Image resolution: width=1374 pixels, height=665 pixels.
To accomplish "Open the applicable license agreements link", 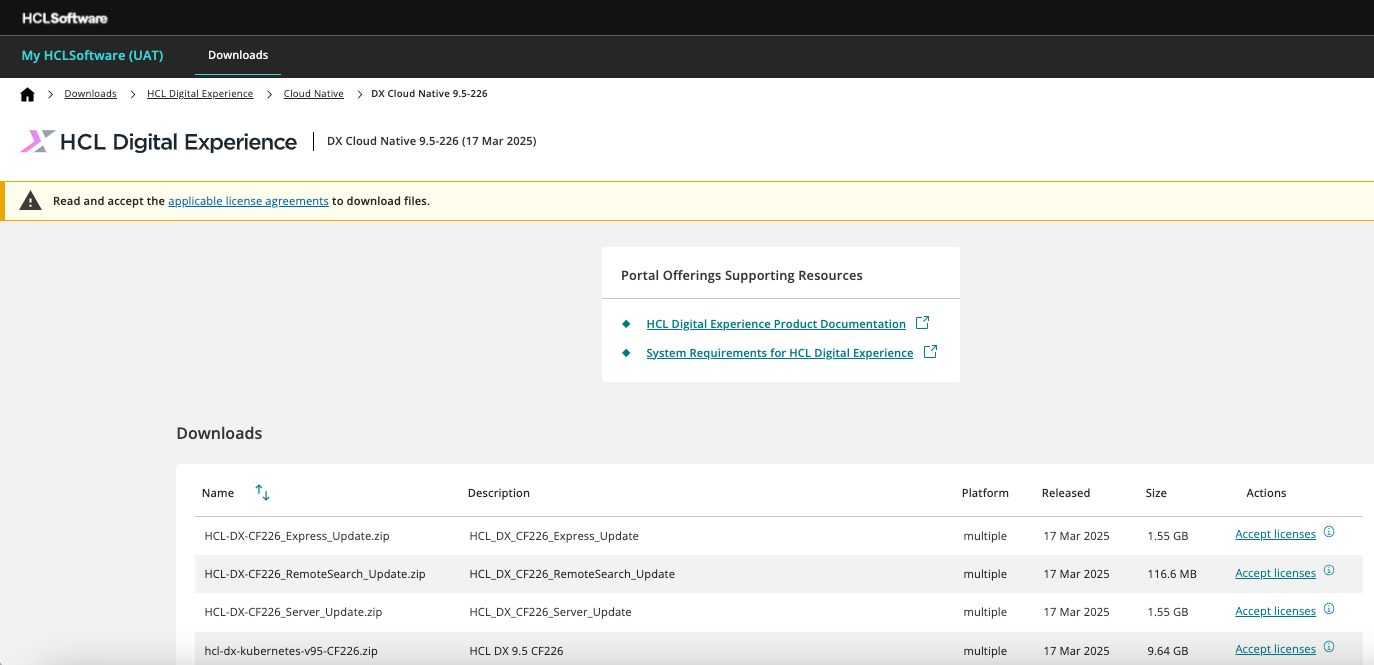I will [248, 201].
